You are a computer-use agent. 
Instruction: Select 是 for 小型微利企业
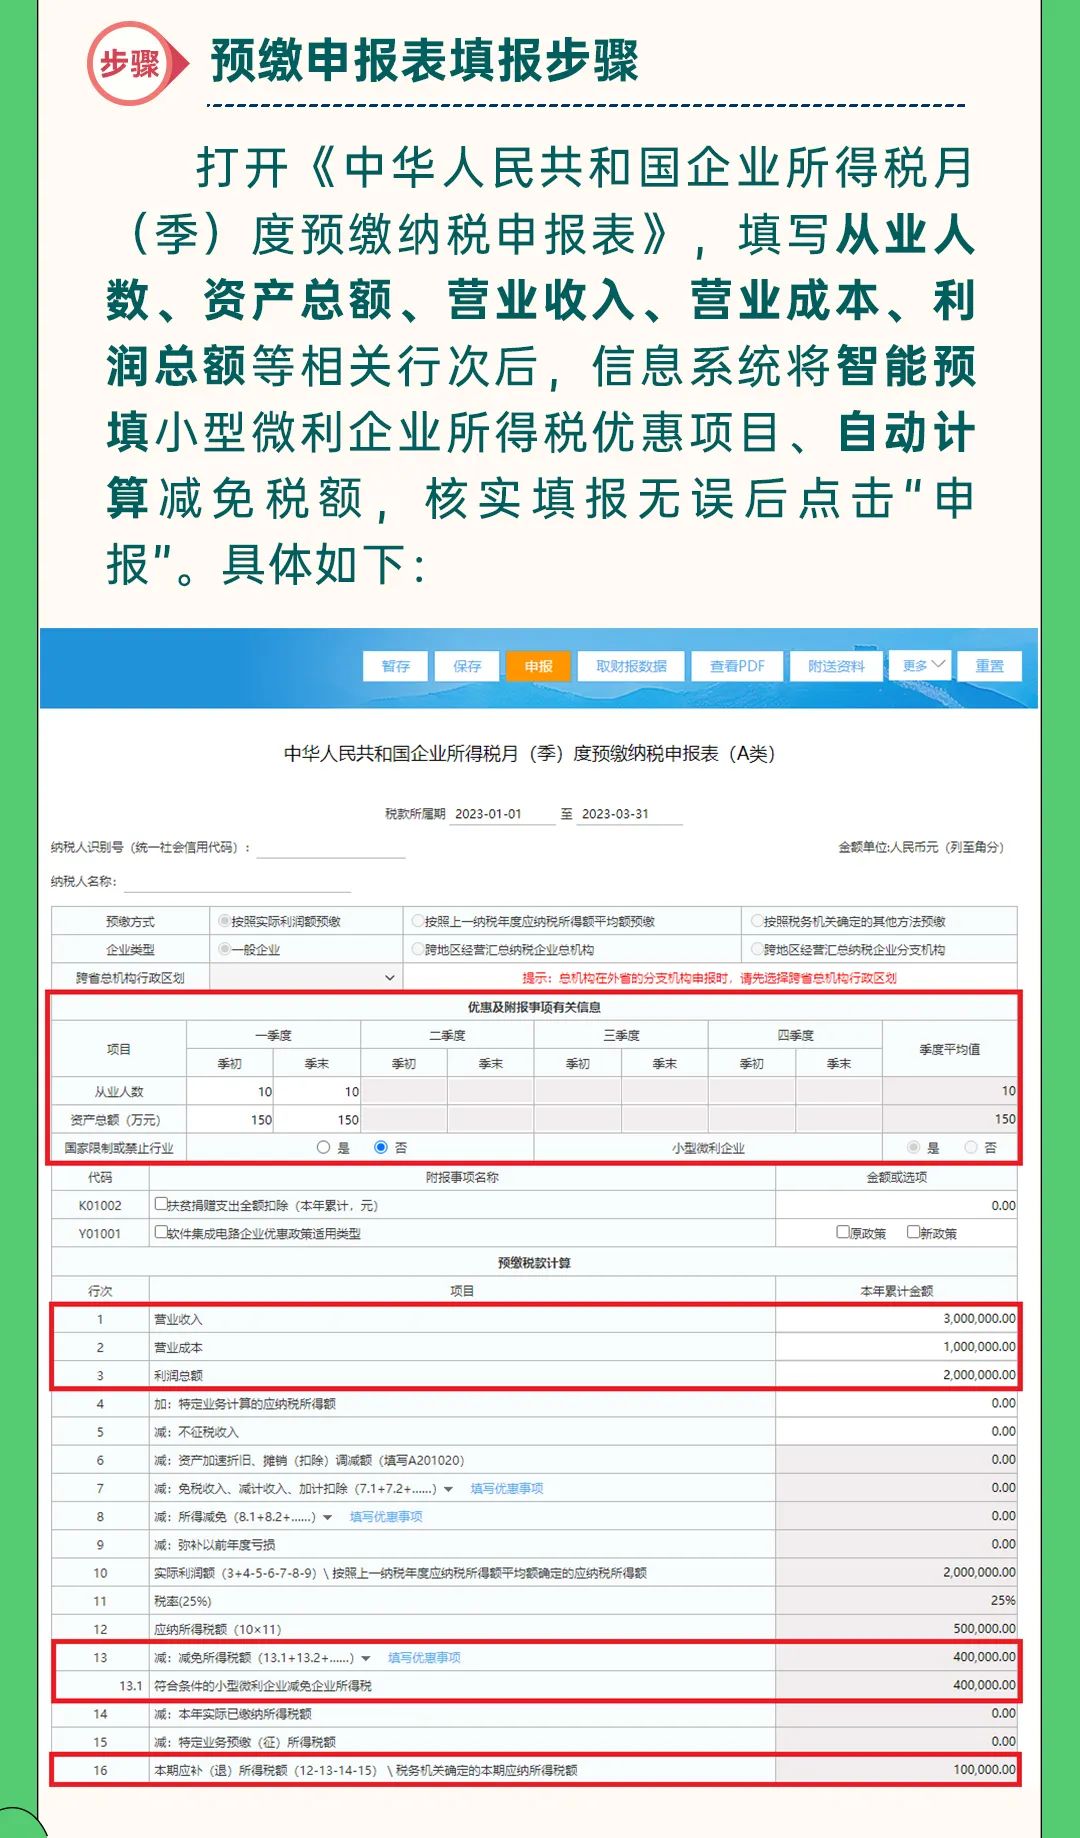tap(913, 1147)
